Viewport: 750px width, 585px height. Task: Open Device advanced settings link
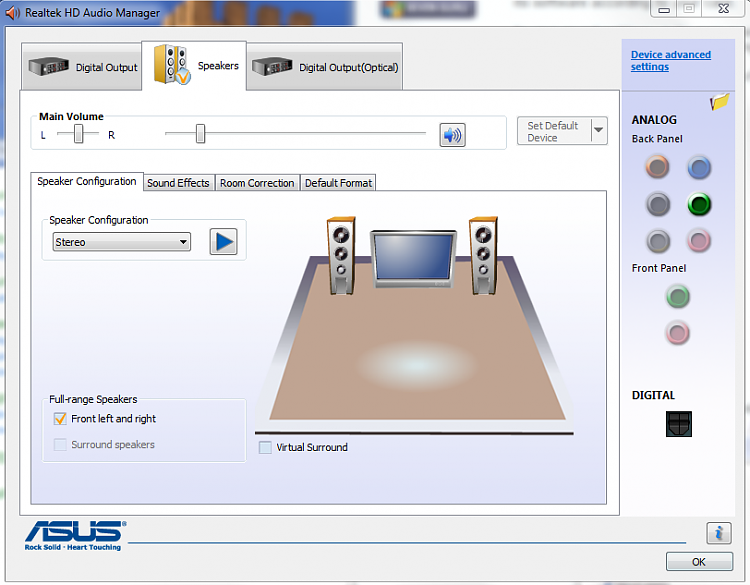tap(671, 61)
